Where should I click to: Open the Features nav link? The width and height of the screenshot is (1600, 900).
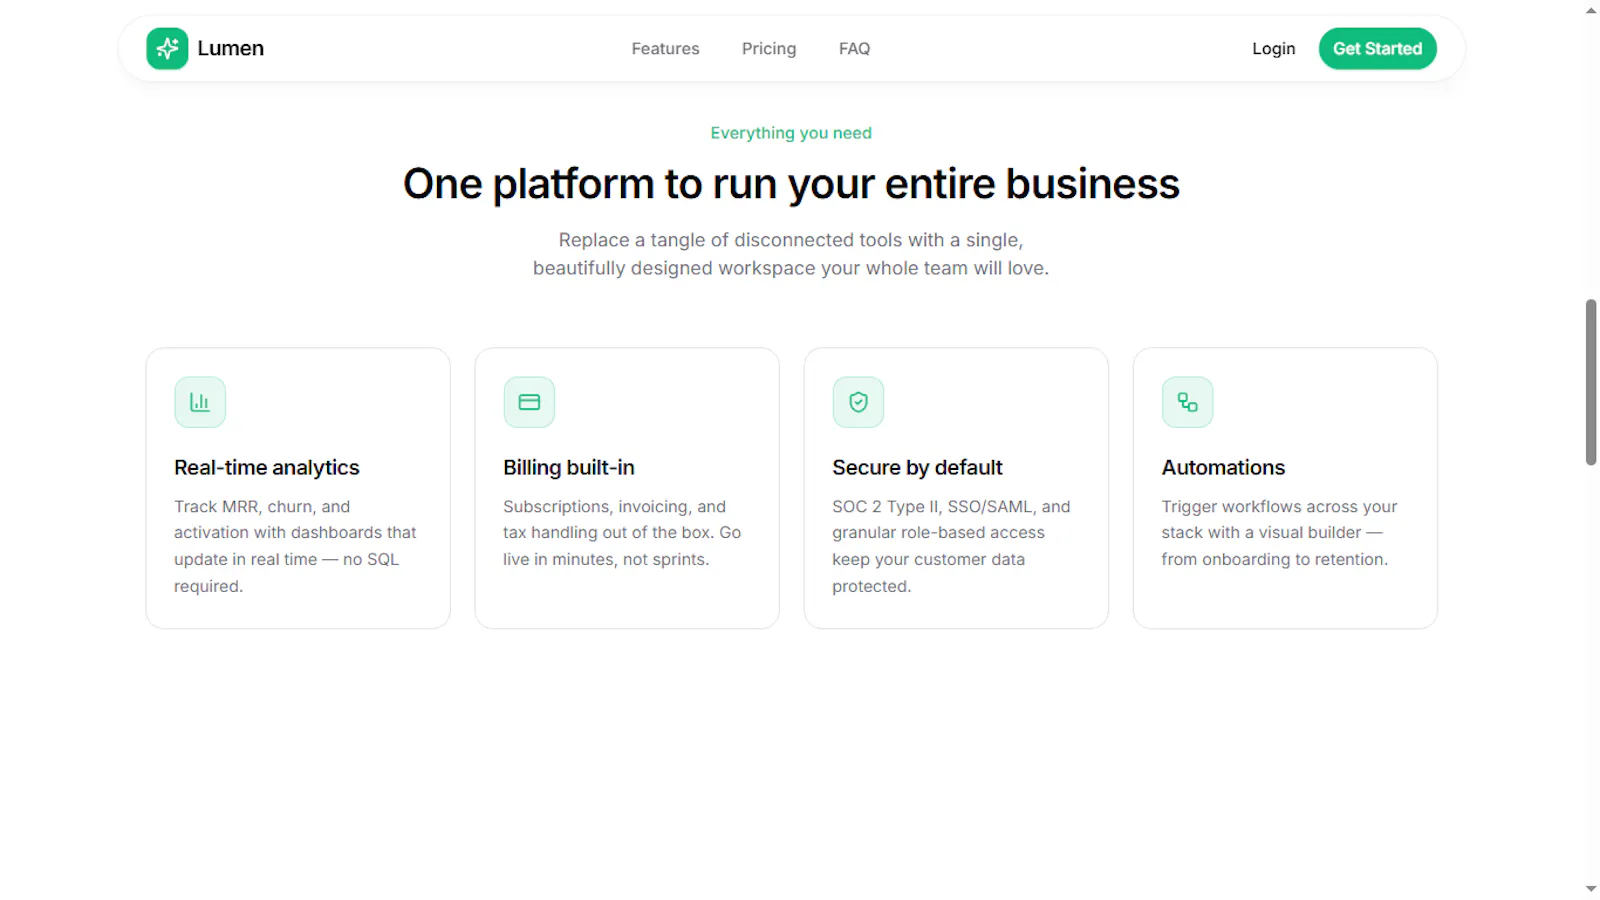(665, 48)
